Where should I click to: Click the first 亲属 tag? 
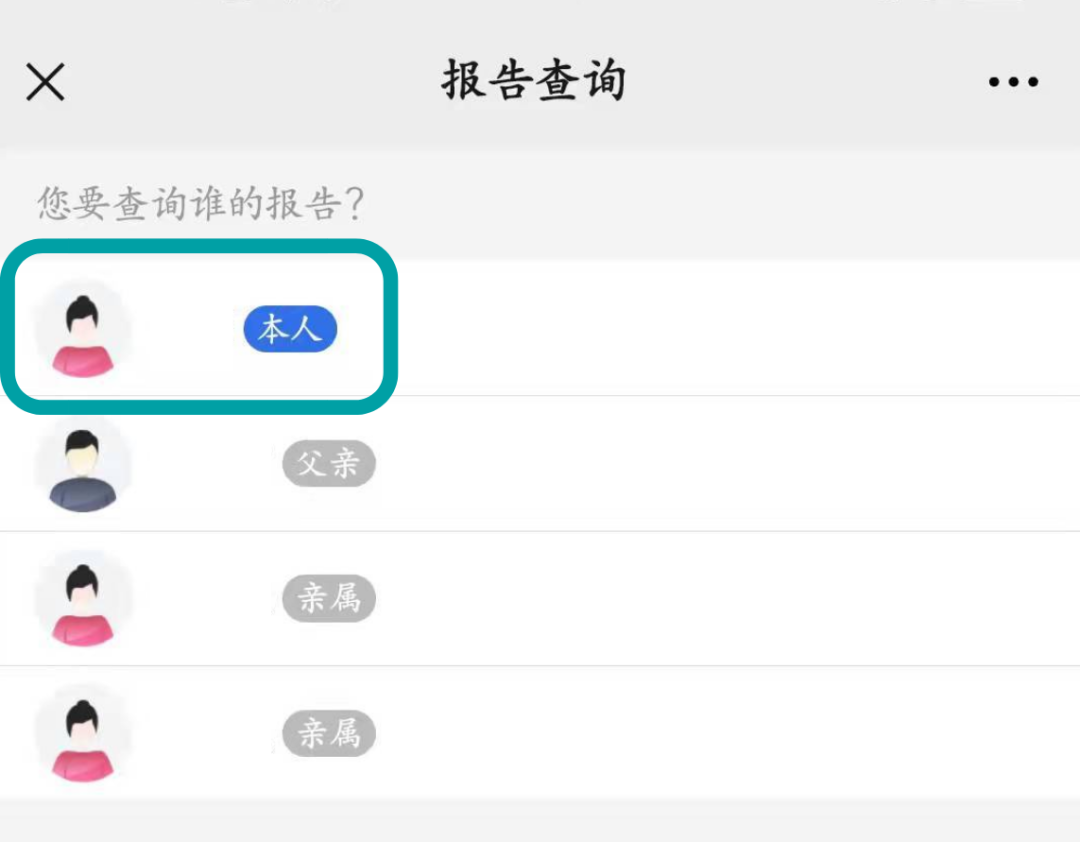pos(329,598)
